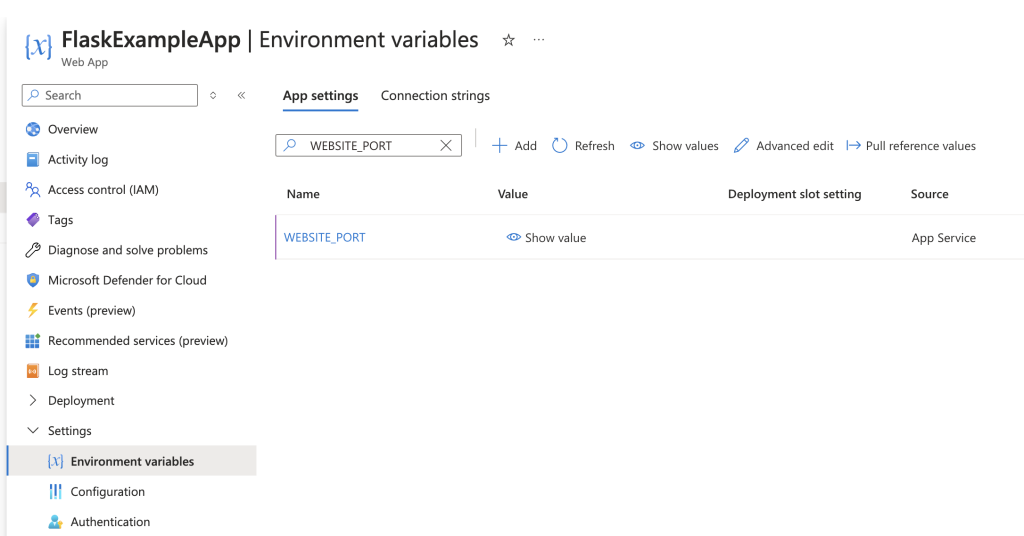Image resolution: width=1024 pixels, height=536 pixels.
Task: Click the Add button label
Action: pos(526,146)
